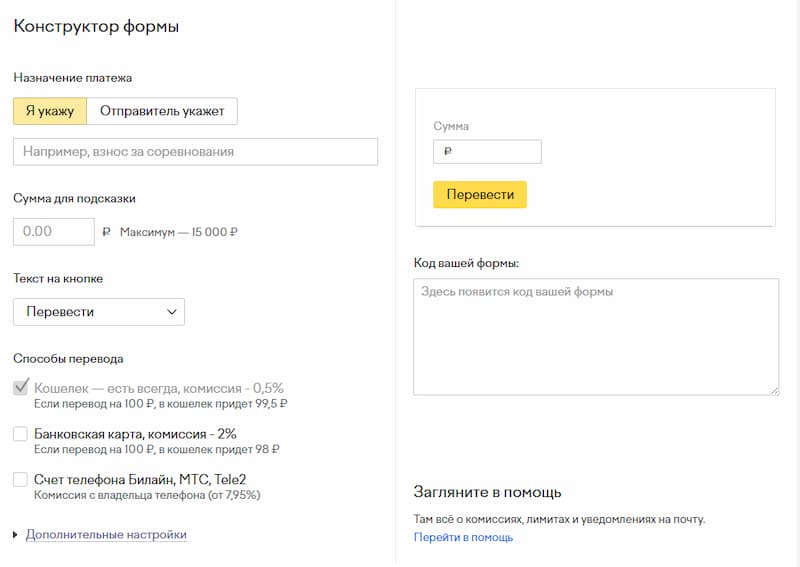Enable the "Банковская карта" checkbox
This screenshot has height=567, width=800.
click(x=20, y=433)
